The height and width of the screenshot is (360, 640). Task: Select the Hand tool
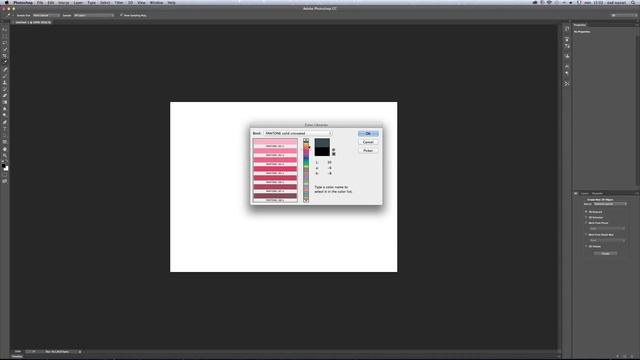(5, 149)
